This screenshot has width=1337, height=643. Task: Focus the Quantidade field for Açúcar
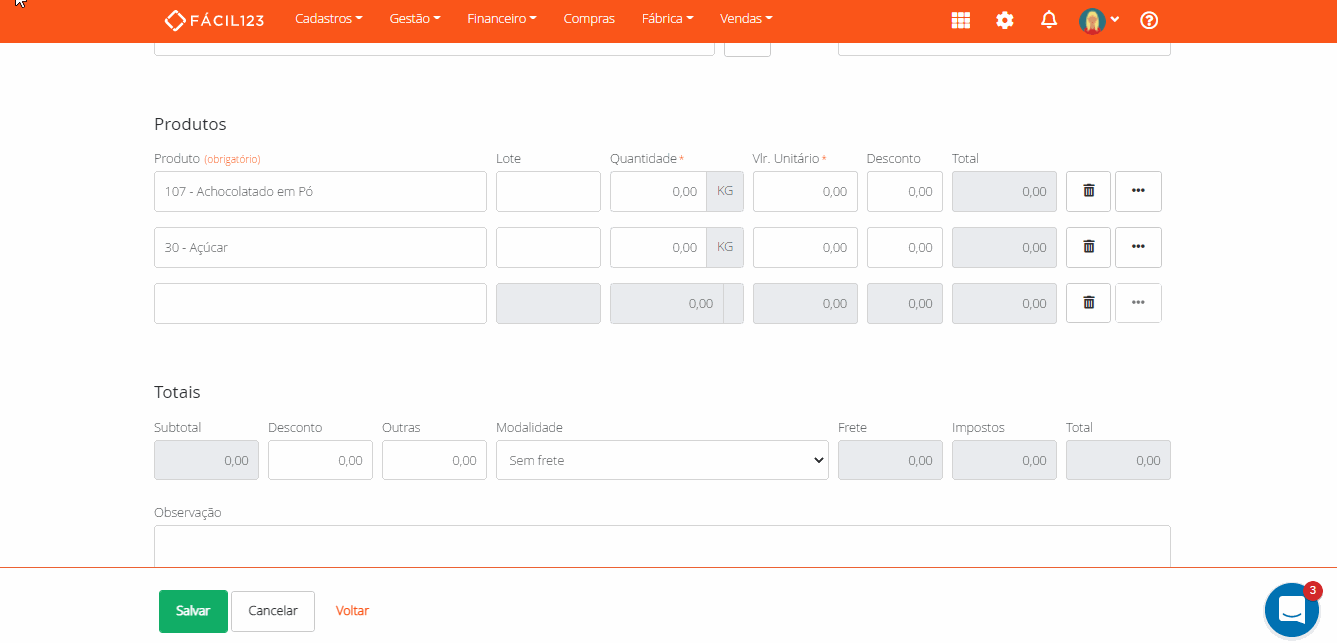tap(658, 247)
